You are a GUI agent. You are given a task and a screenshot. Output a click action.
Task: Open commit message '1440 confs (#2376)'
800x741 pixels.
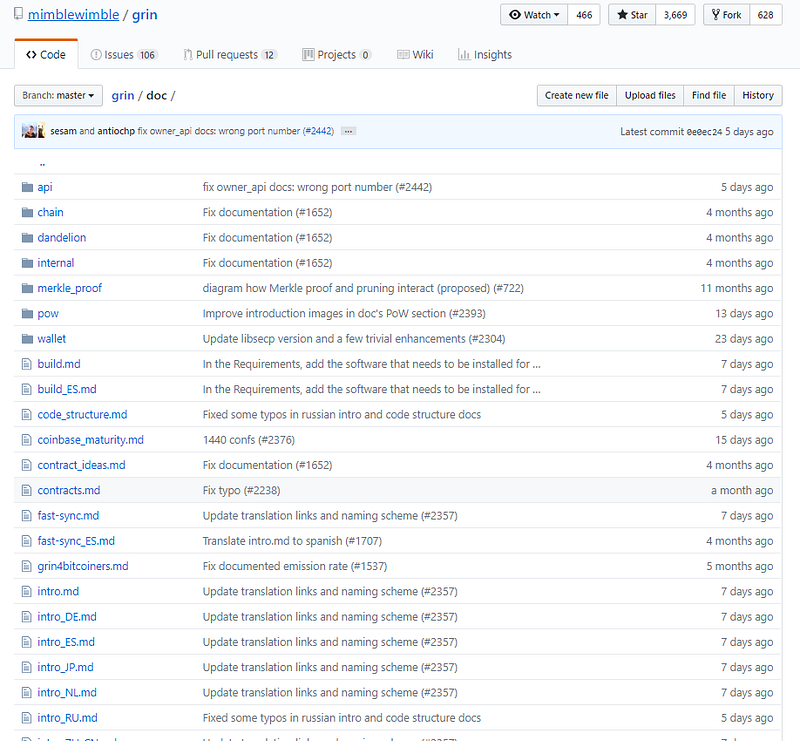coord(248,440)
